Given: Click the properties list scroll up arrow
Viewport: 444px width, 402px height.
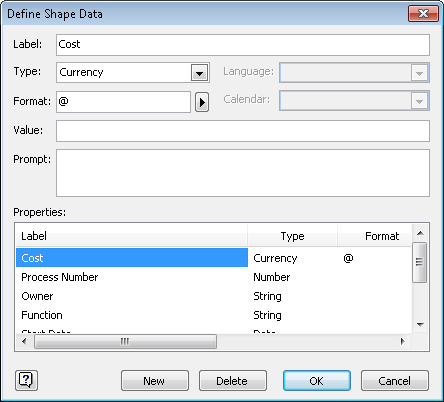Looking at the screenshot, I should coord(420,233).
